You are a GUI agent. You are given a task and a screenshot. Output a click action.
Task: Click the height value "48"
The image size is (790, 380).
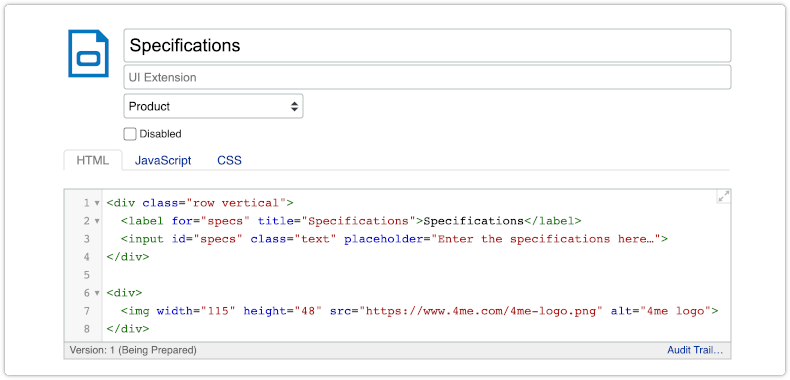(x=308, y=311)
